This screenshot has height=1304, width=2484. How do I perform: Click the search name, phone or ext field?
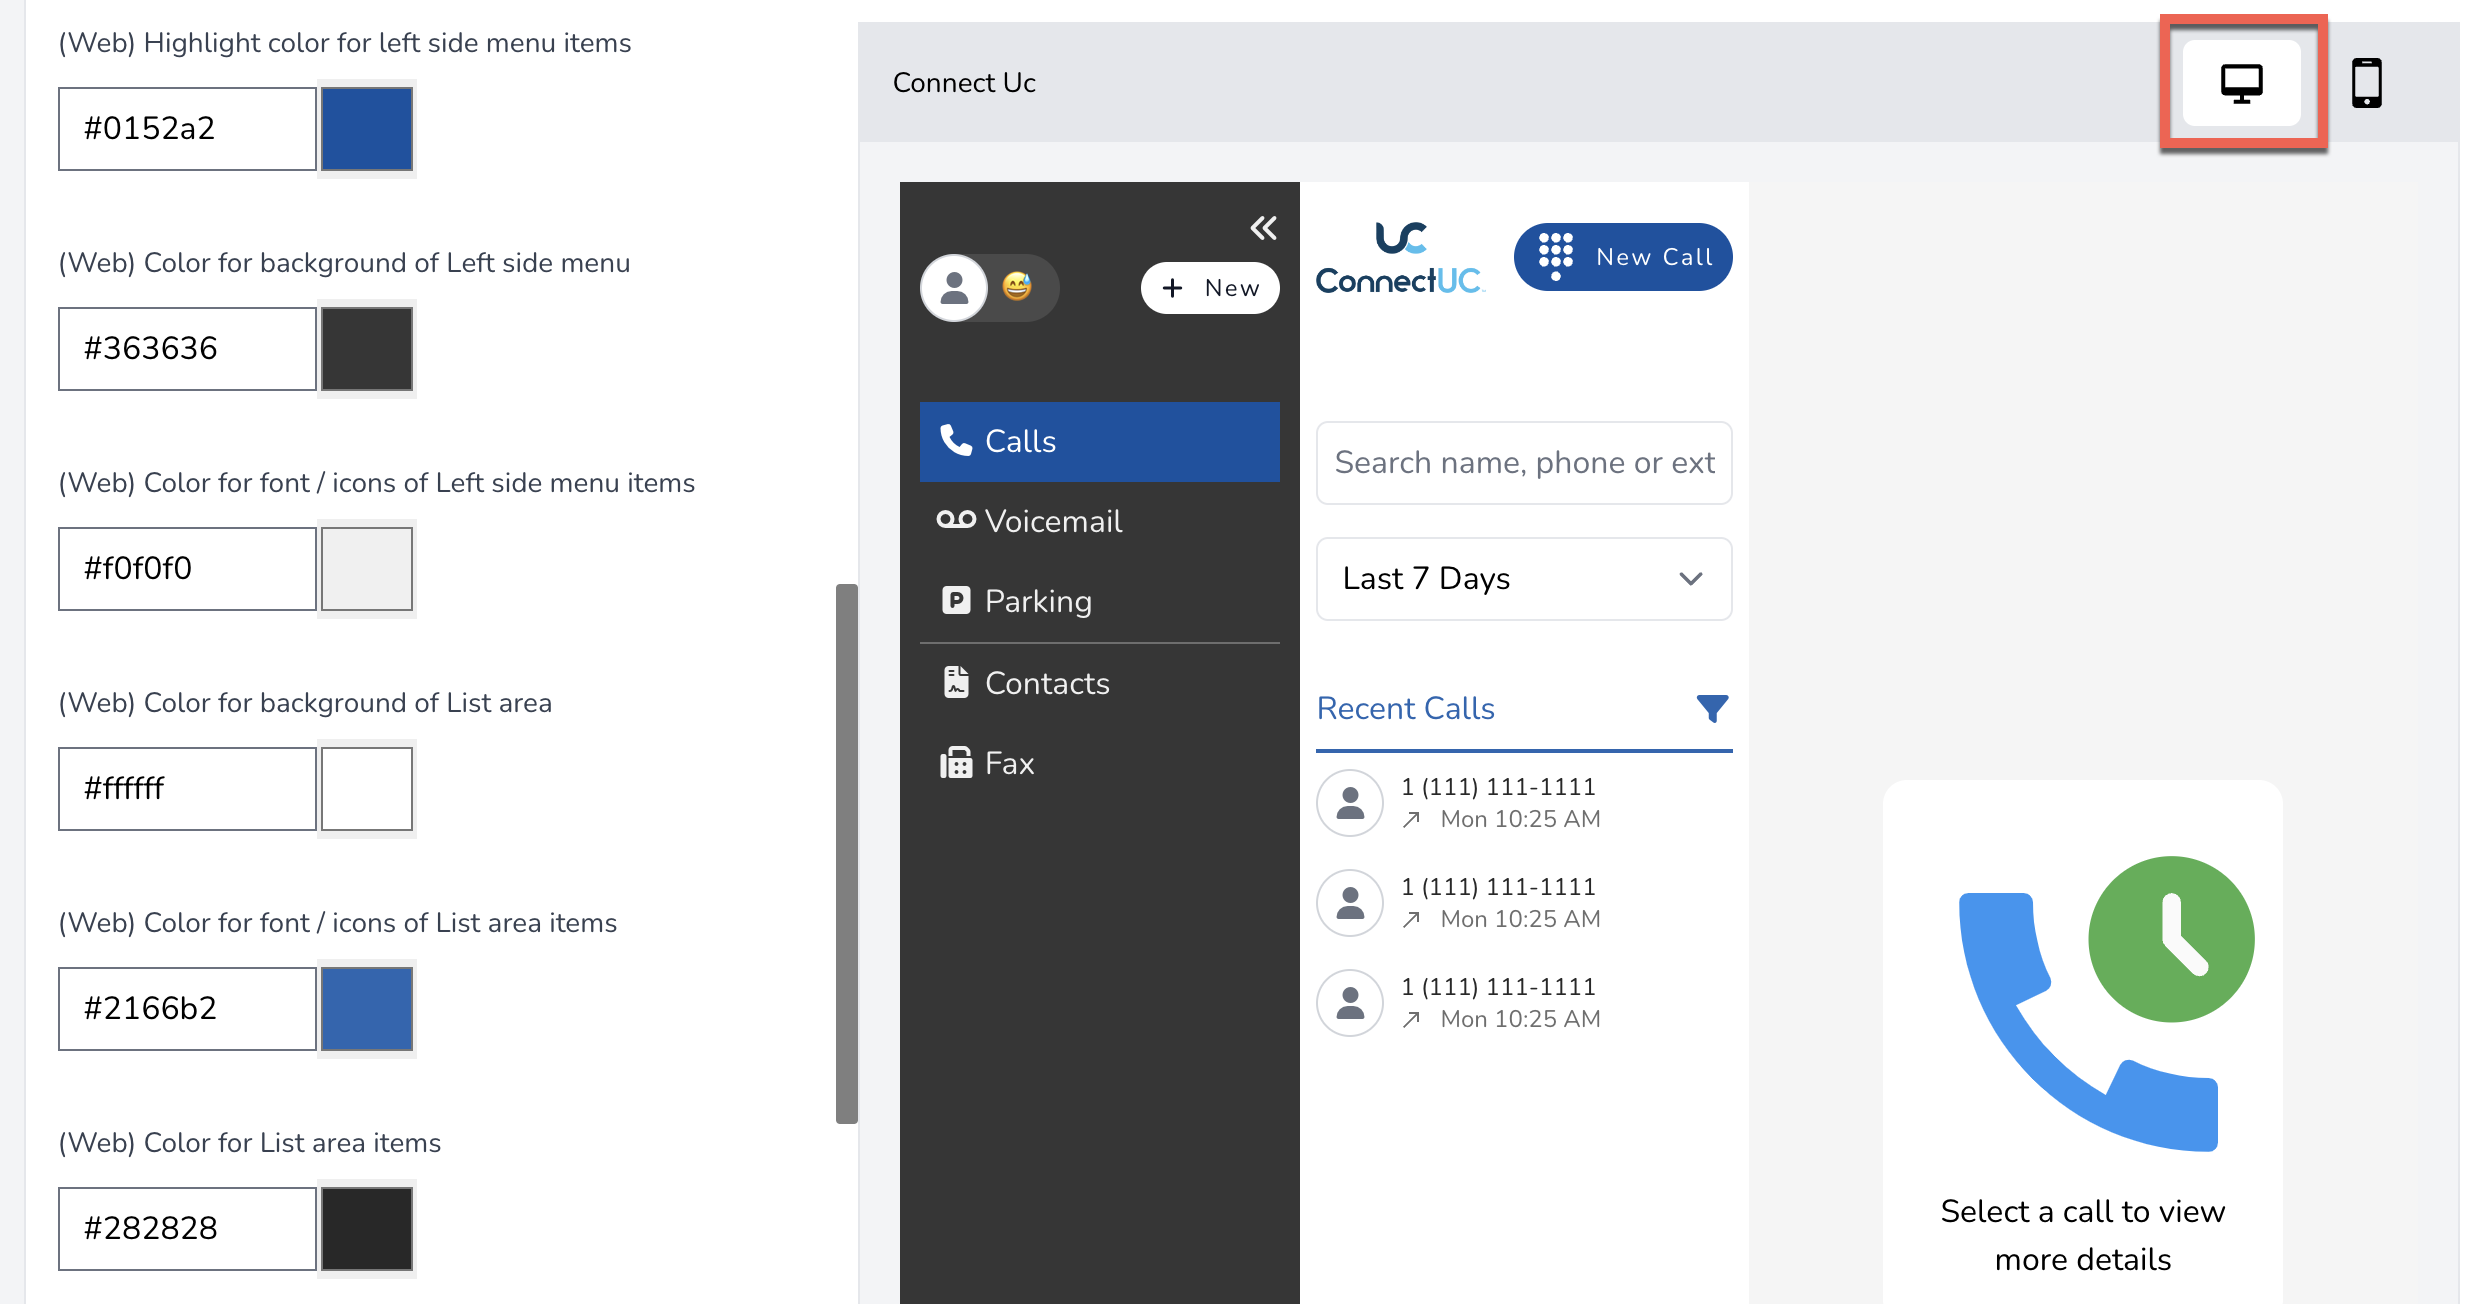point(1524,463)
